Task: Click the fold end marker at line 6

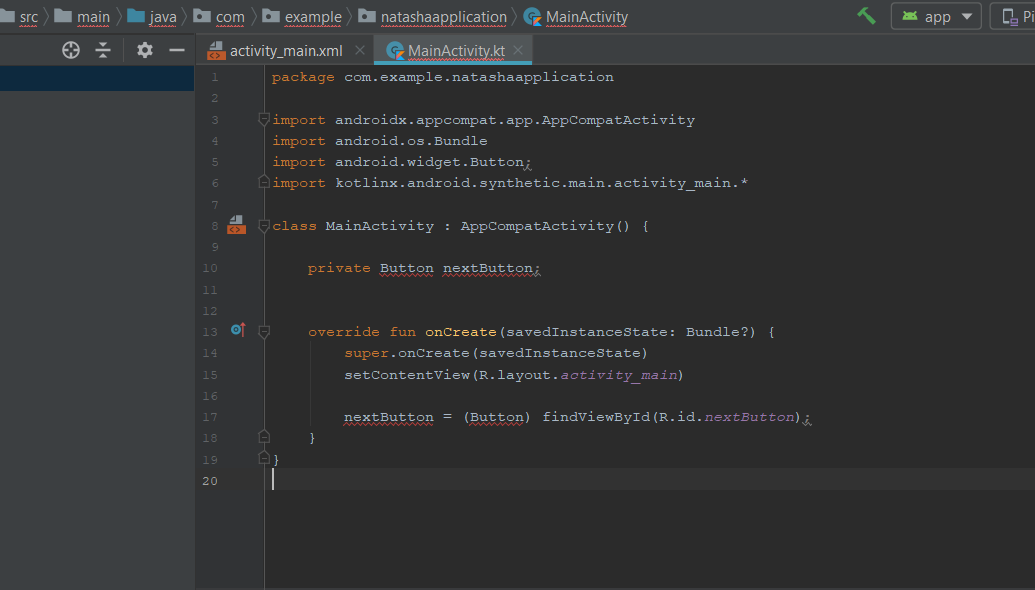Action: pyautogui.click(x=263, y=182)
